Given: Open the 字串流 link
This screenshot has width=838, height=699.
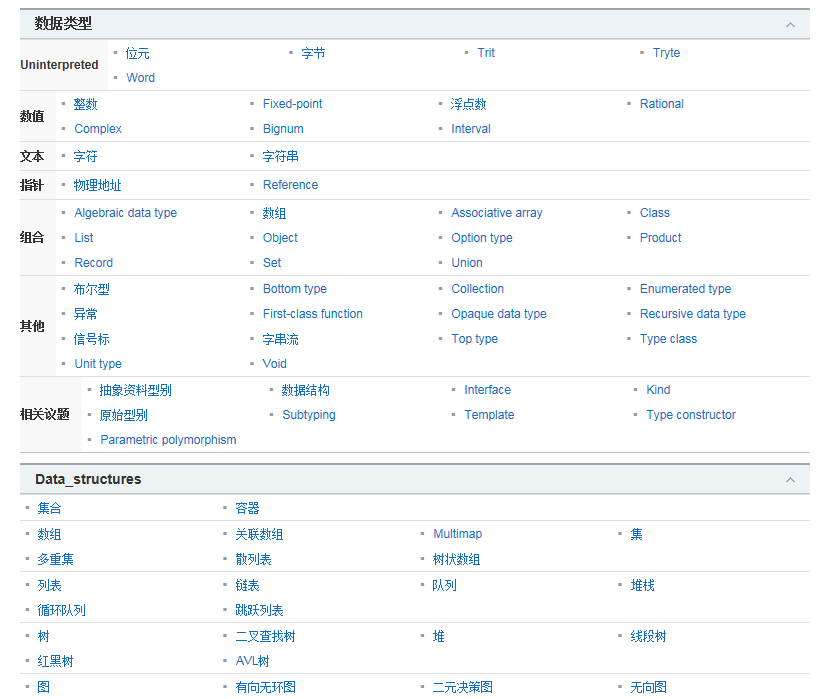Looking at the screenshot, I should click(281, 339).
